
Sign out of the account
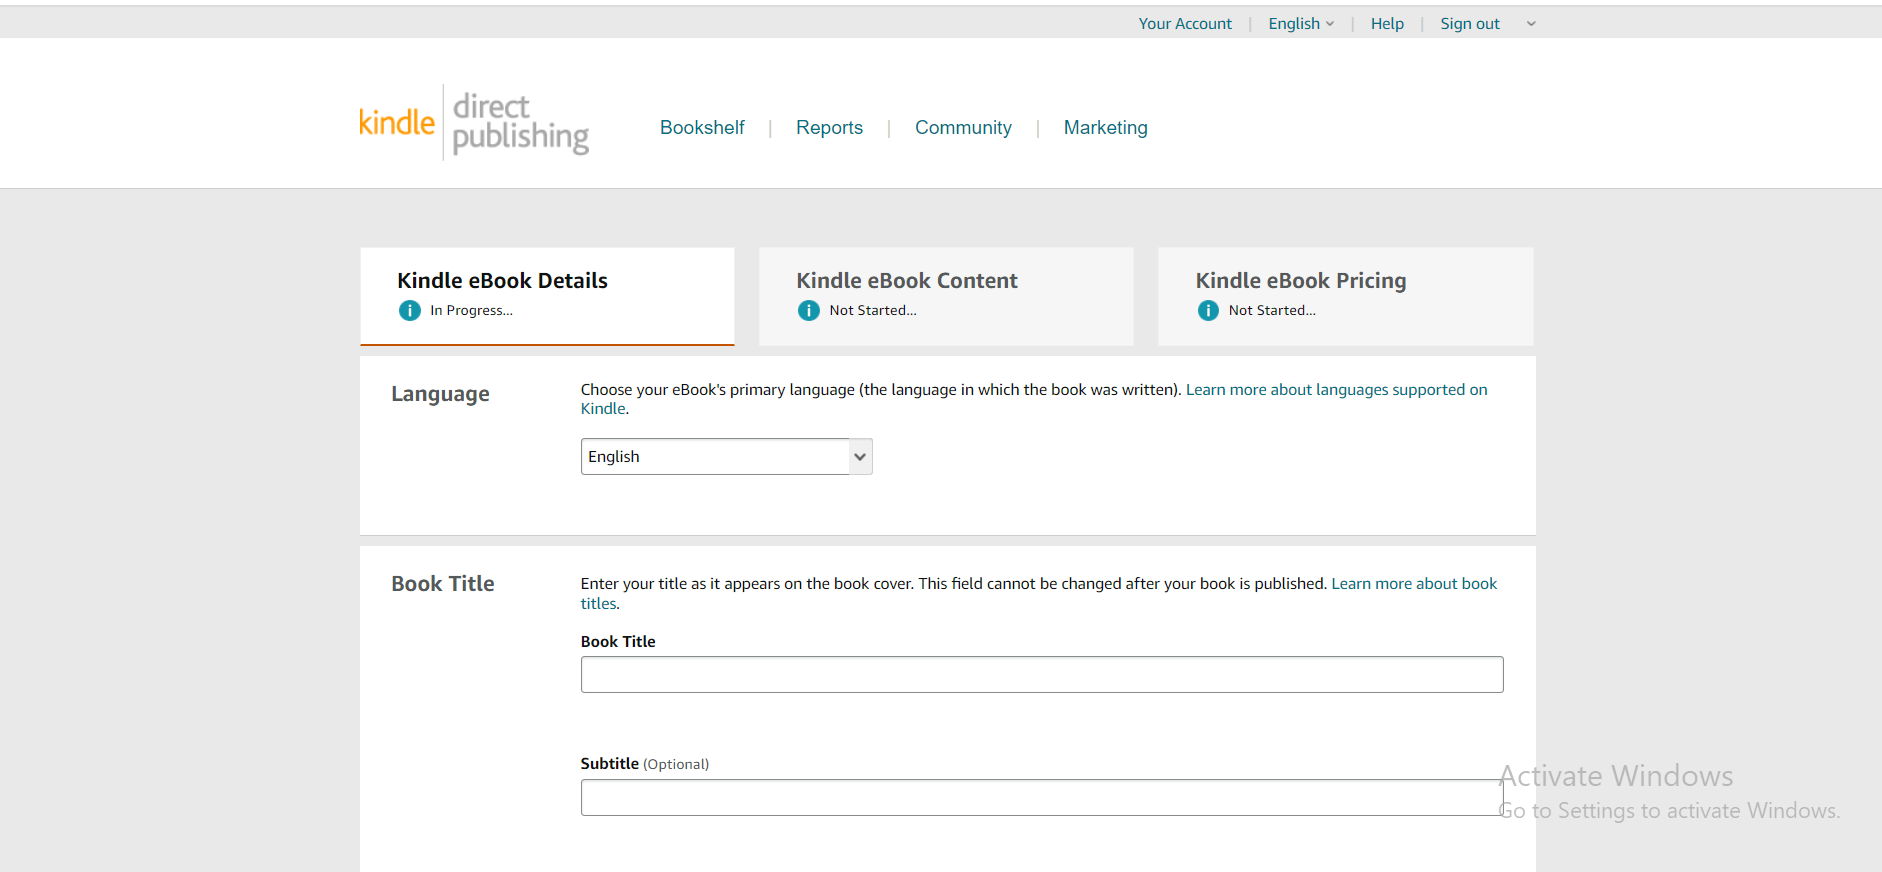coord(1469,24)
